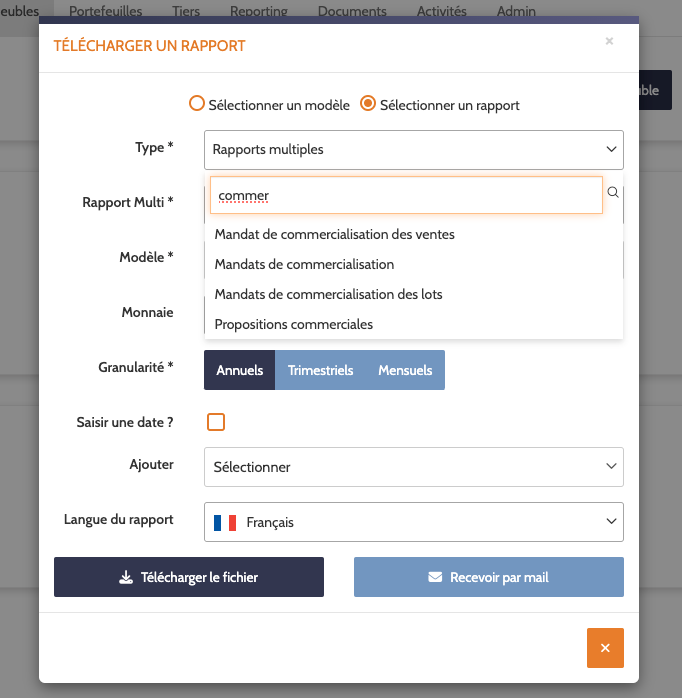The height and width of the screenshot is (698, 682).
Task: Select the 'Sélectionner un modèle' radio button
Action: [x=197, y=104]
